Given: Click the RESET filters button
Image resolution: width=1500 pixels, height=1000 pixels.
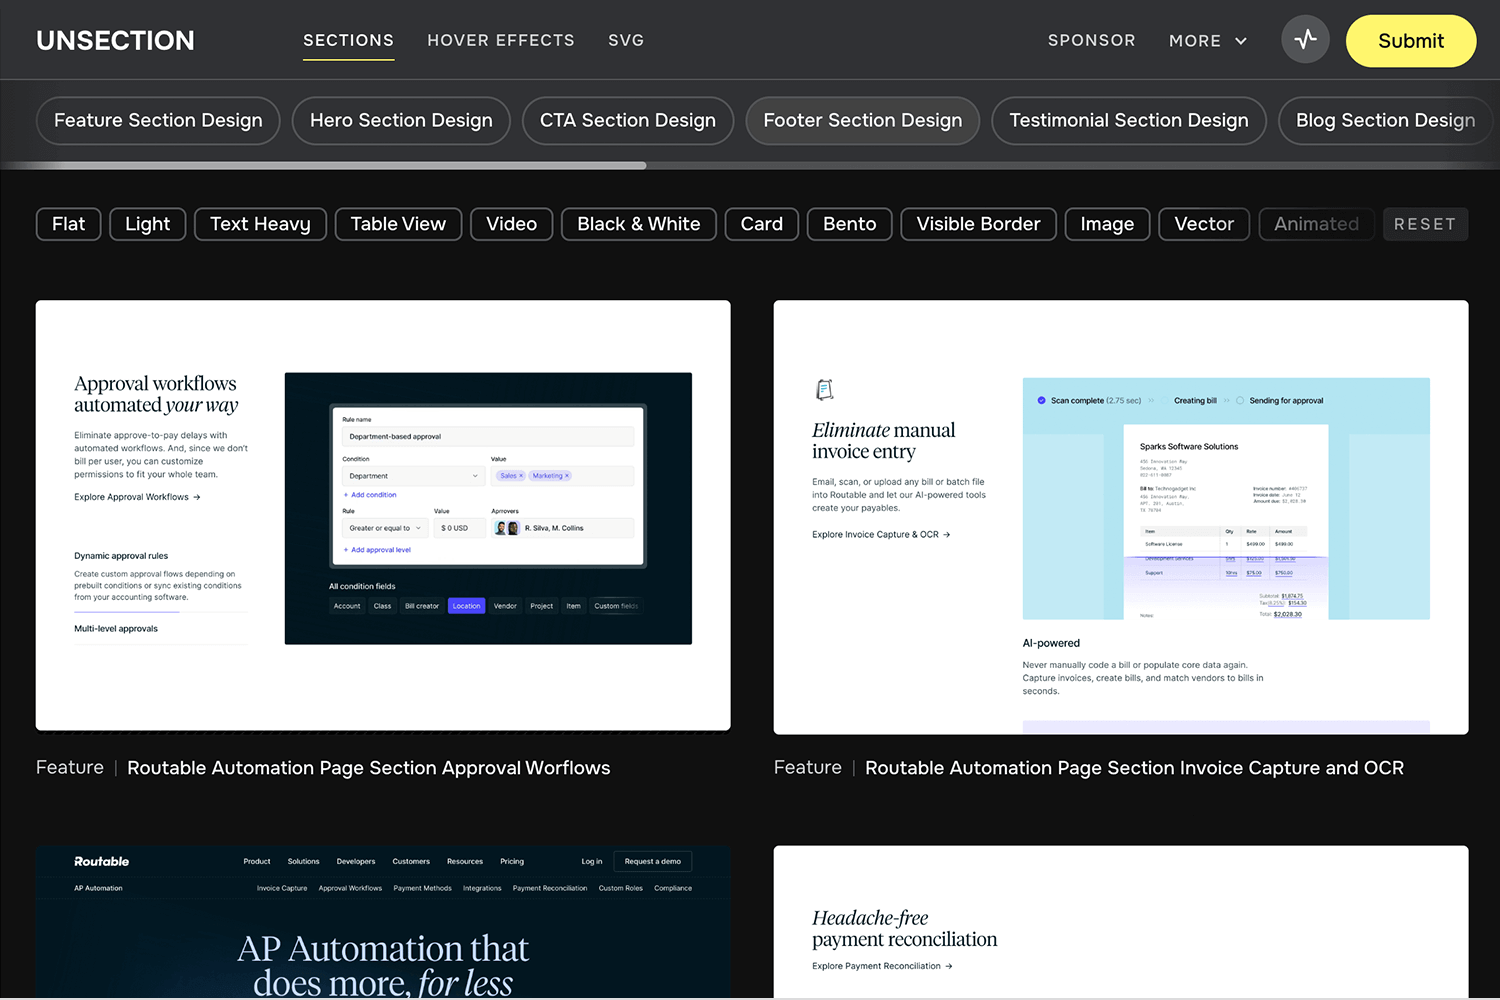Looking at the screenshot, I should 1425,224.
